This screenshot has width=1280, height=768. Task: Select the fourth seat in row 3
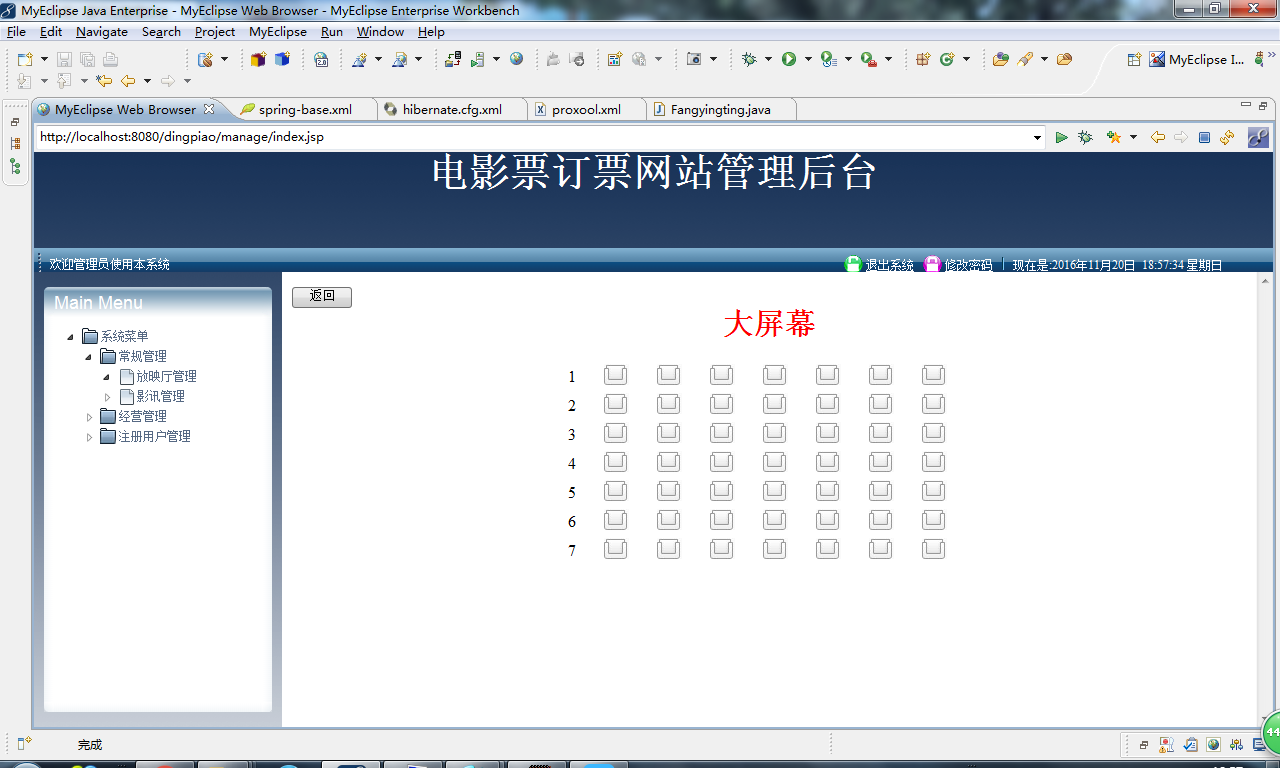(774, 434)
